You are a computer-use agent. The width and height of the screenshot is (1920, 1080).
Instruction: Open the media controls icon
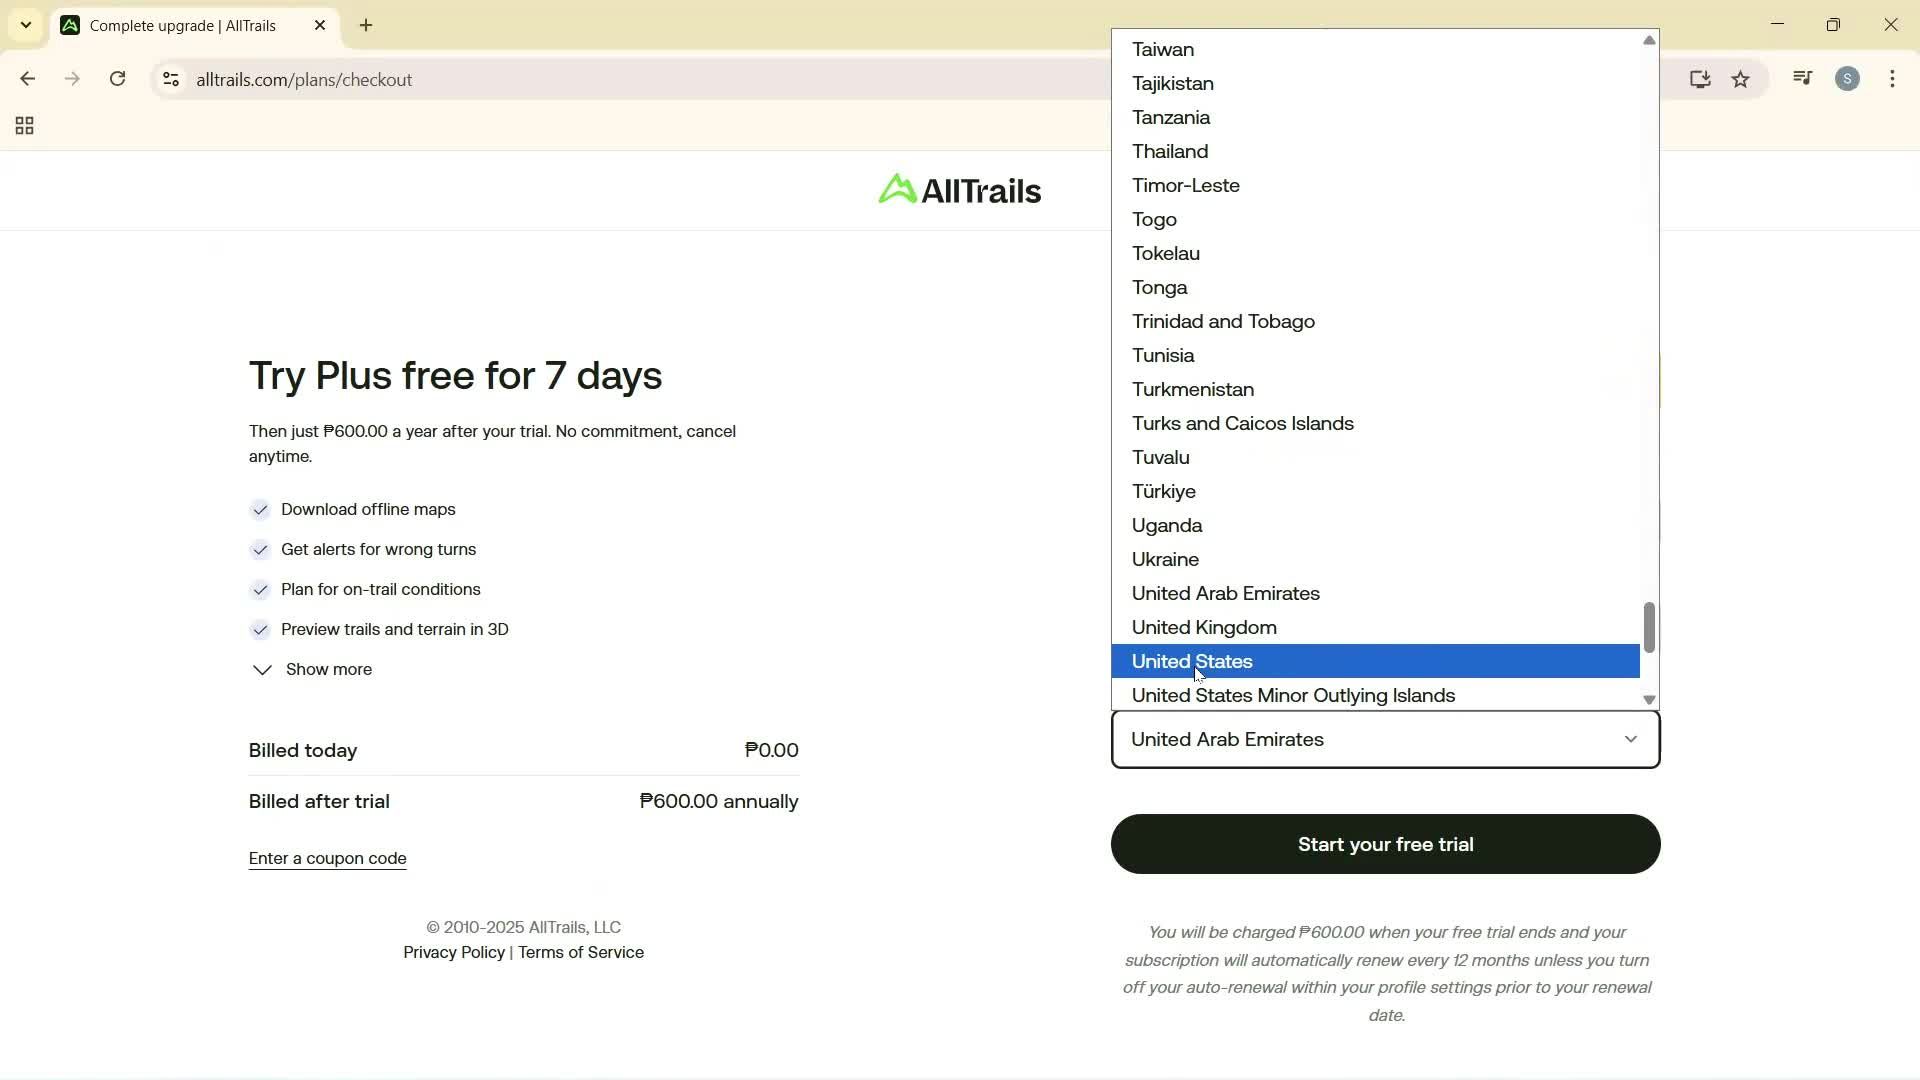(1801, 78)
